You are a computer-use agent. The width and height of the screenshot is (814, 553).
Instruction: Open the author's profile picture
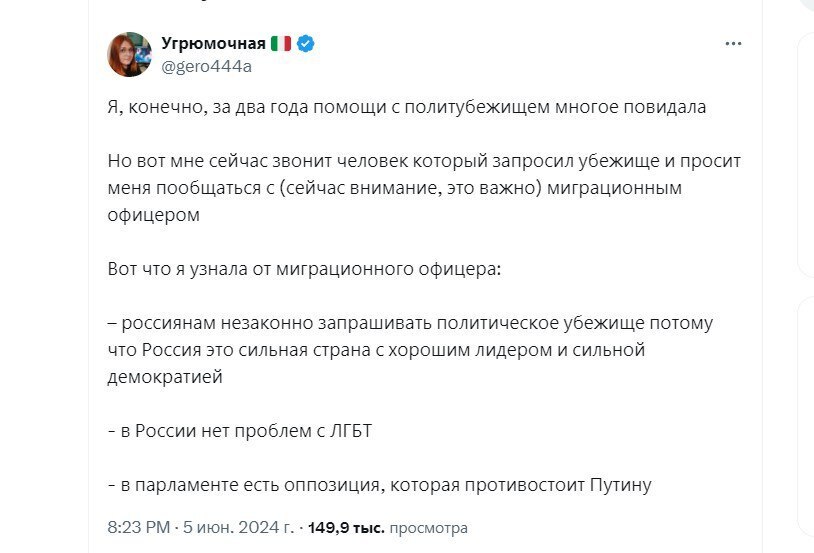130,54
